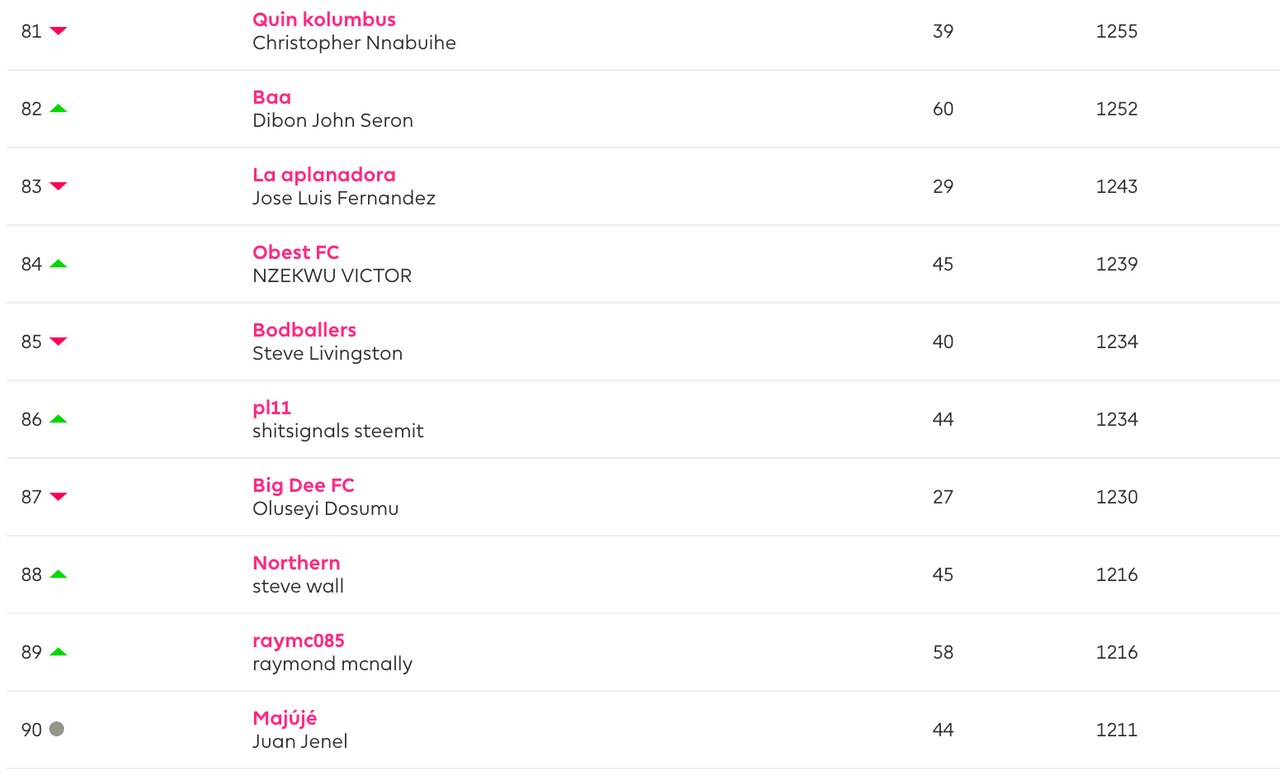Click grey no-change dot at rank 90
Screen dimensions: 1280x776
tap(57, 729)
